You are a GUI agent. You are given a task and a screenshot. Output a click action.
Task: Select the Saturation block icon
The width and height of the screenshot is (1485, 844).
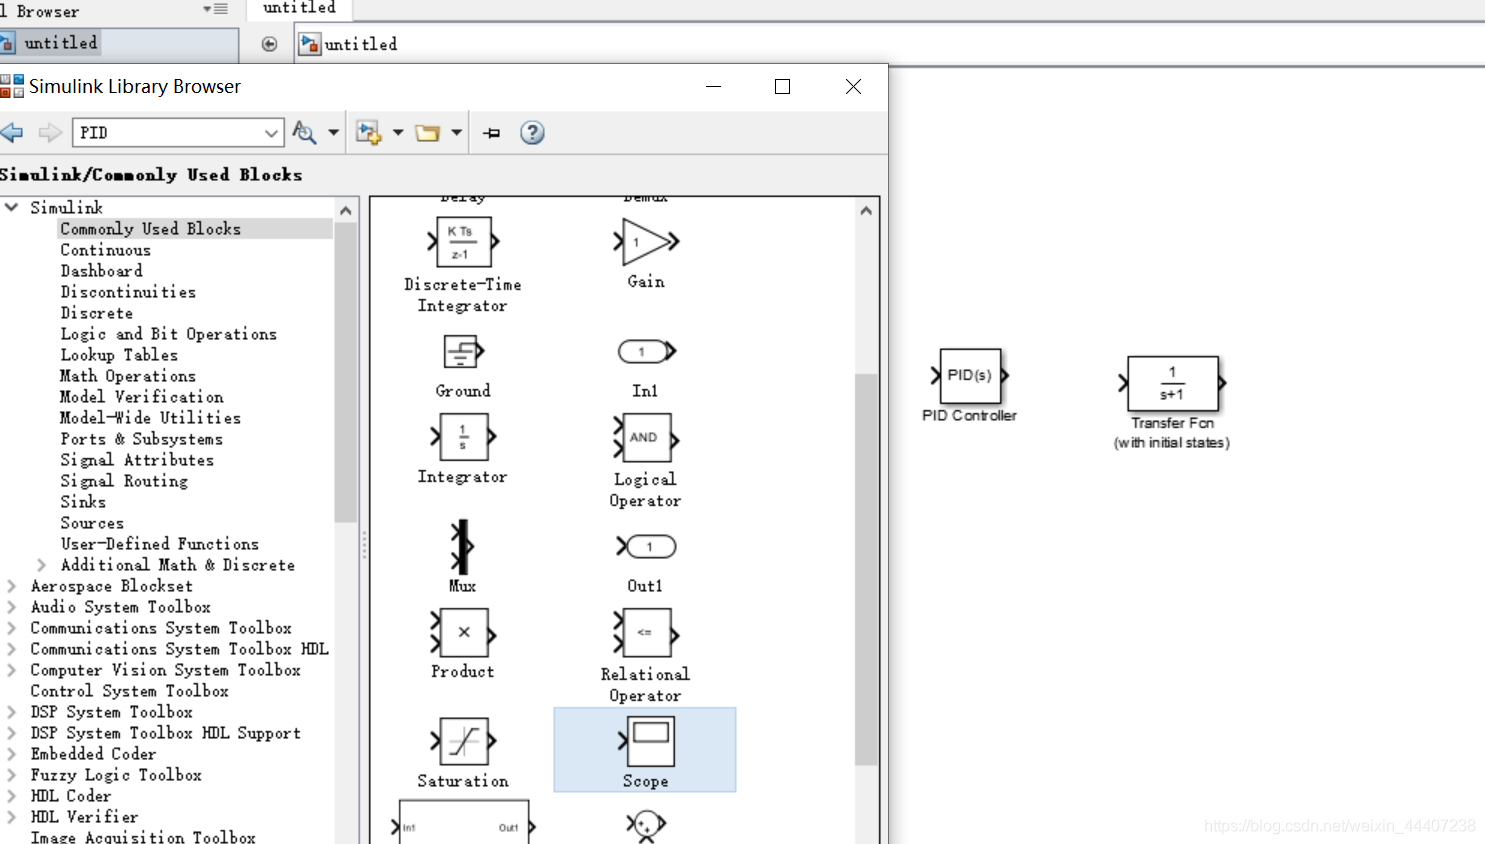463,742
